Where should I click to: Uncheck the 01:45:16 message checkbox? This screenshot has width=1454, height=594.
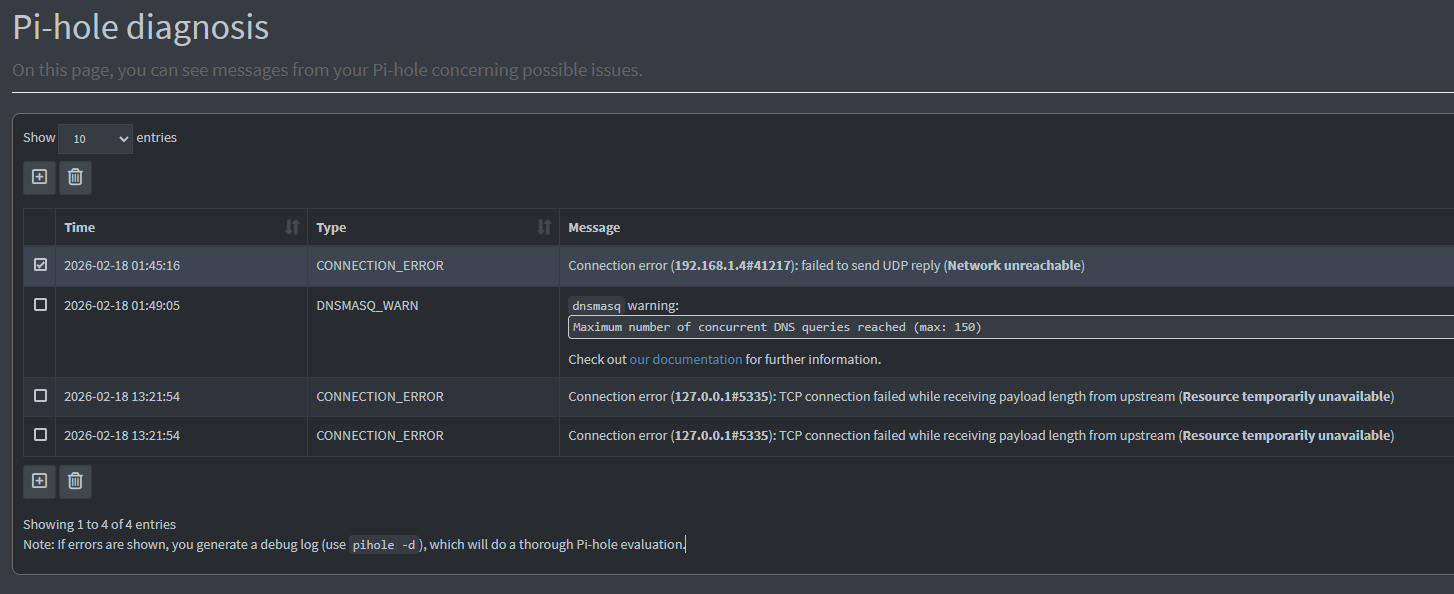tap(40, 265)
